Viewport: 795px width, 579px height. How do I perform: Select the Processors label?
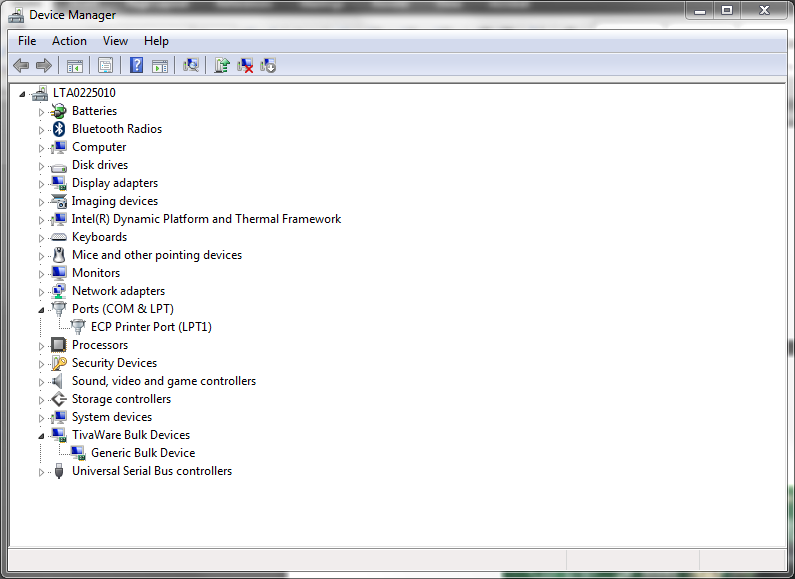coord(100,345)
